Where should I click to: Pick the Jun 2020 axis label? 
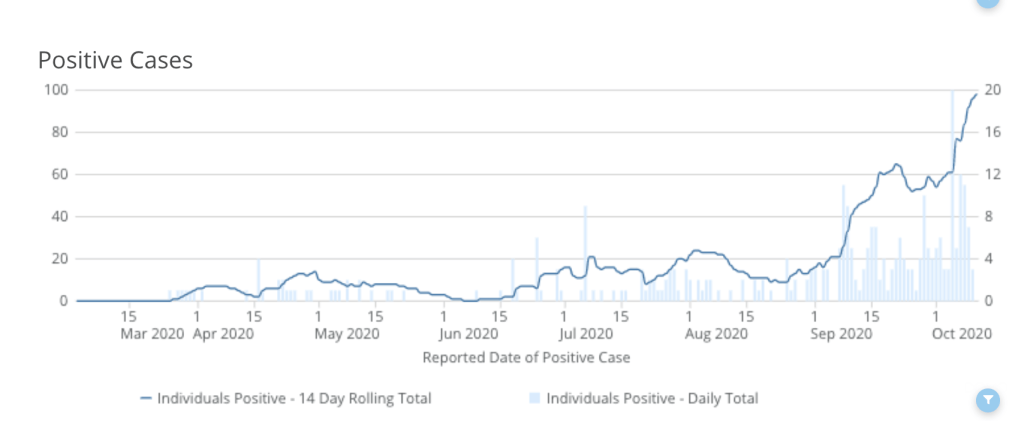468,335
